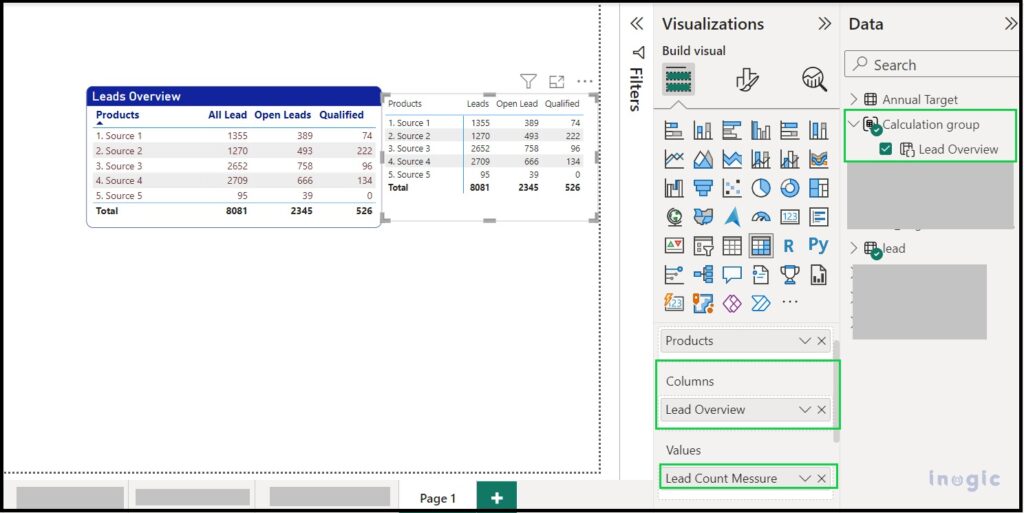
Task: Open Lead Count Messure dropdown chevron
Action: 805,478
